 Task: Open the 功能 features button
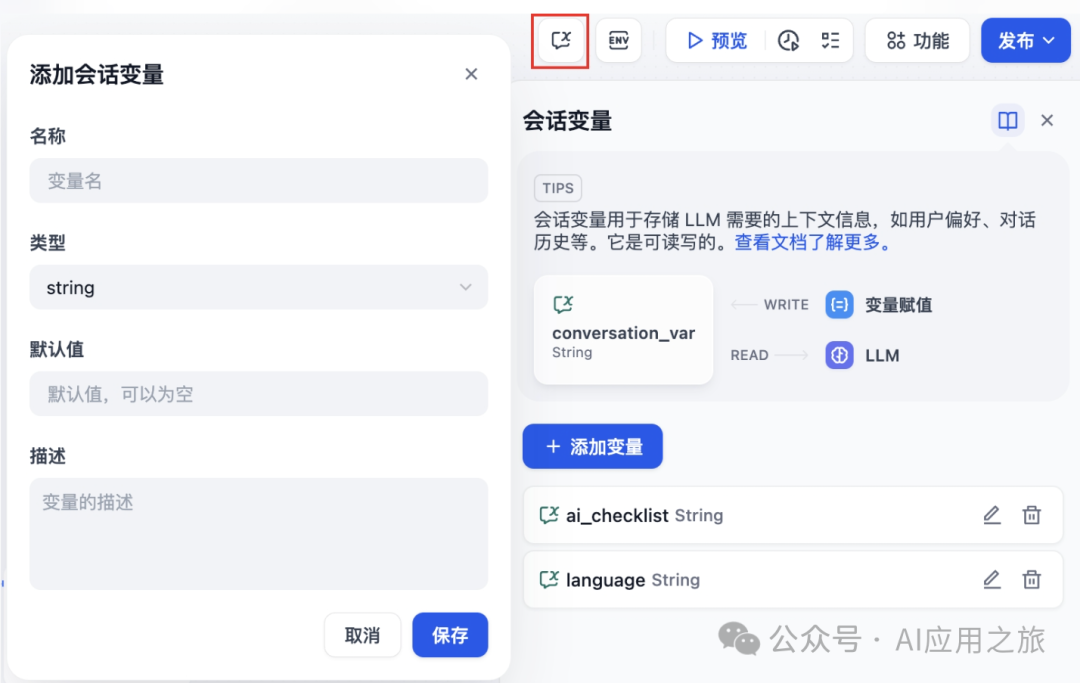(917, 41)
